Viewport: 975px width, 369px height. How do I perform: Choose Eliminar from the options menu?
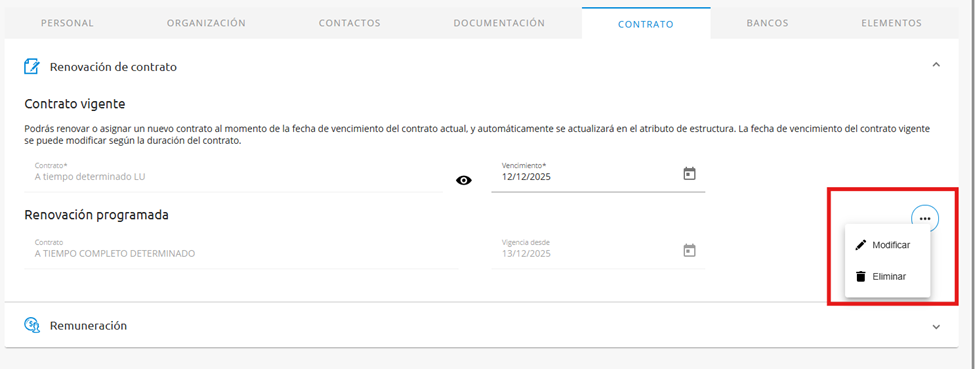887,276
